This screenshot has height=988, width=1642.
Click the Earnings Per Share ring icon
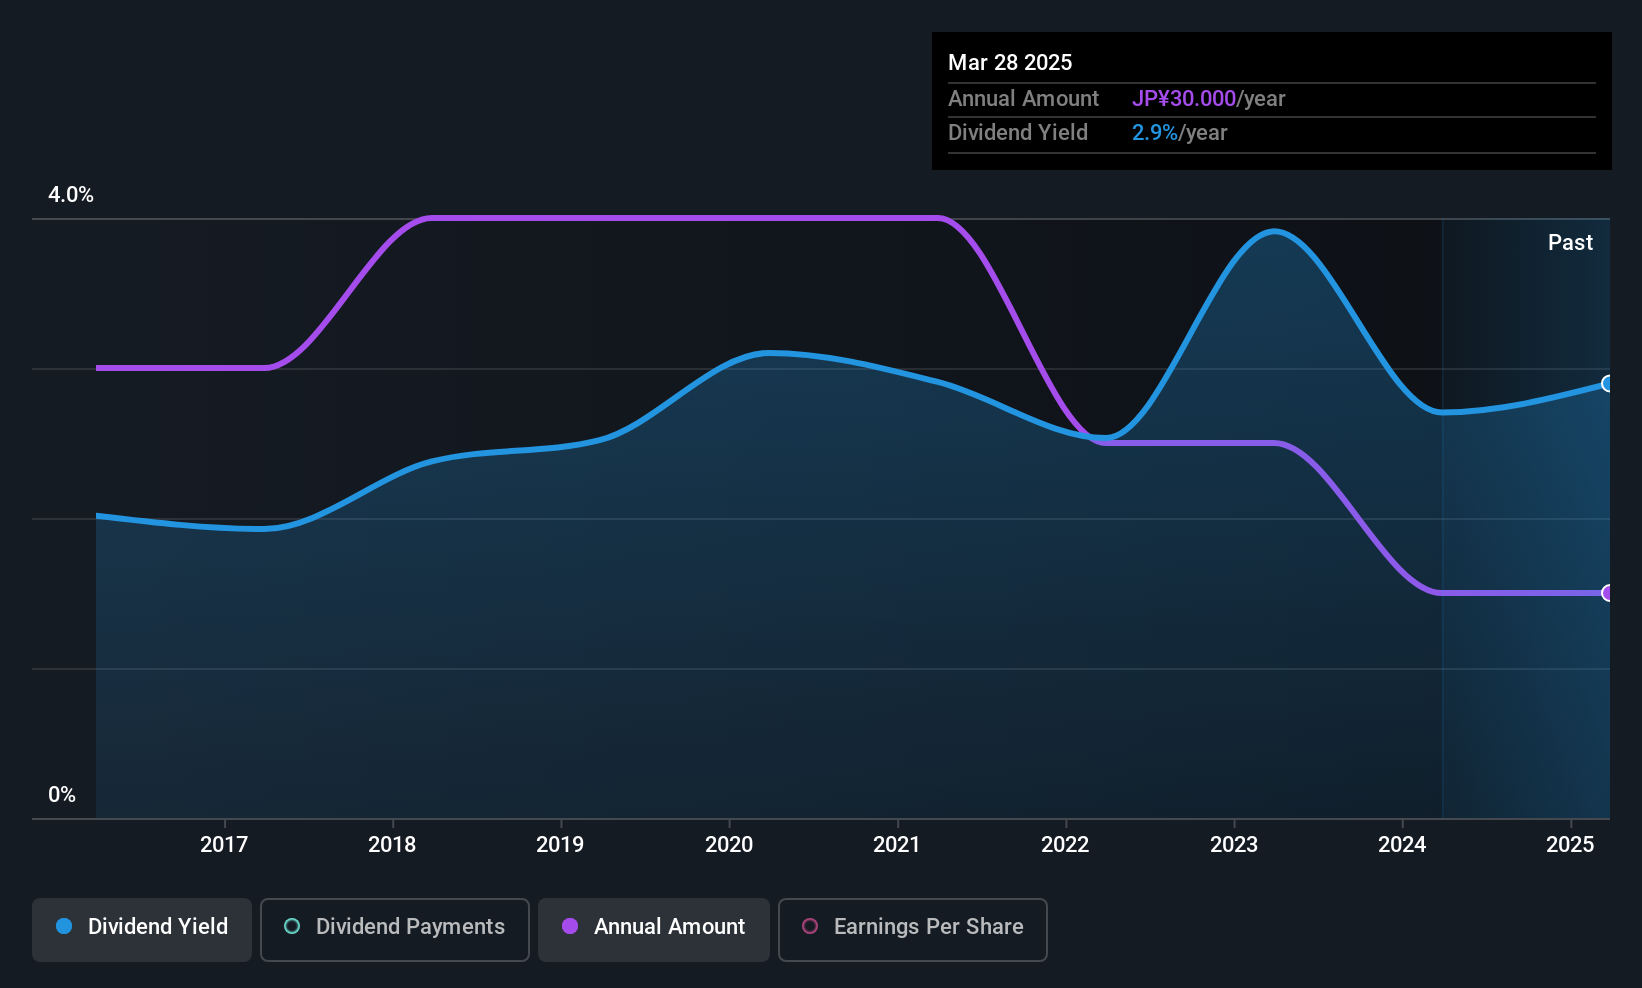[x=810, y=927]
